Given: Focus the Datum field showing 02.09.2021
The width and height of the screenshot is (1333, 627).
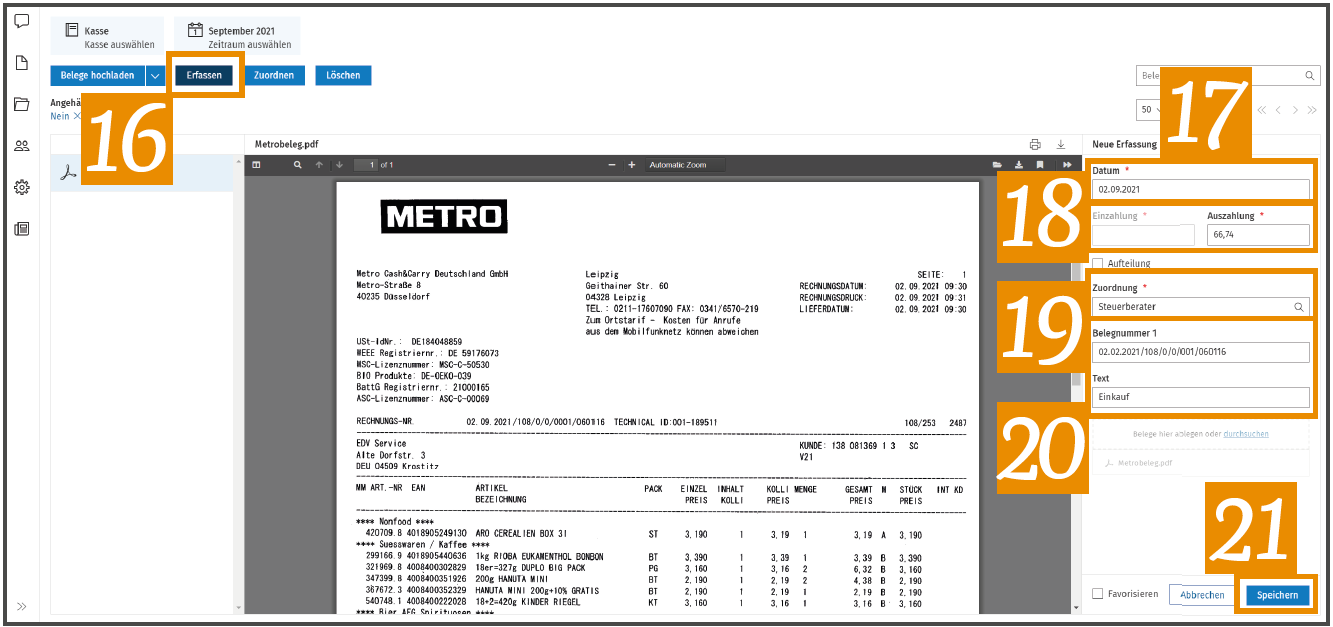Looking at the screenshot, I should 1200,188.
